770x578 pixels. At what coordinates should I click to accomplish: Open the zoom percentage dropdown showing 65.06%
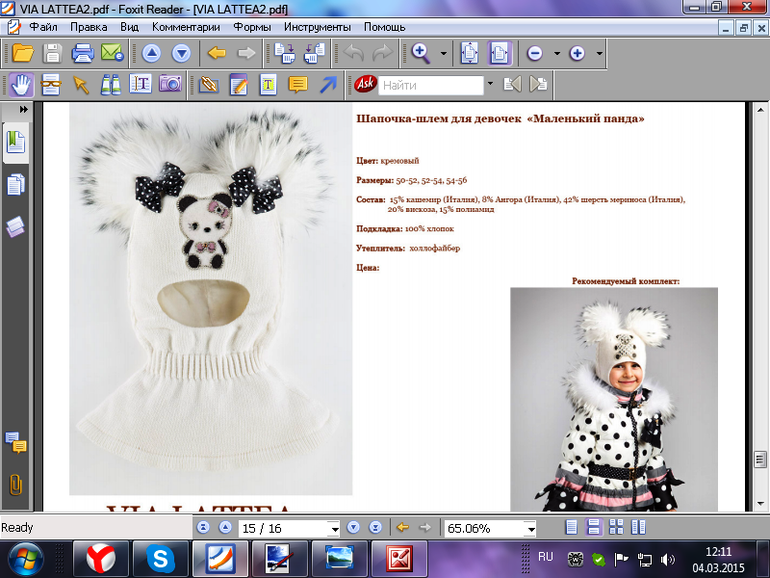click(530, 528)
